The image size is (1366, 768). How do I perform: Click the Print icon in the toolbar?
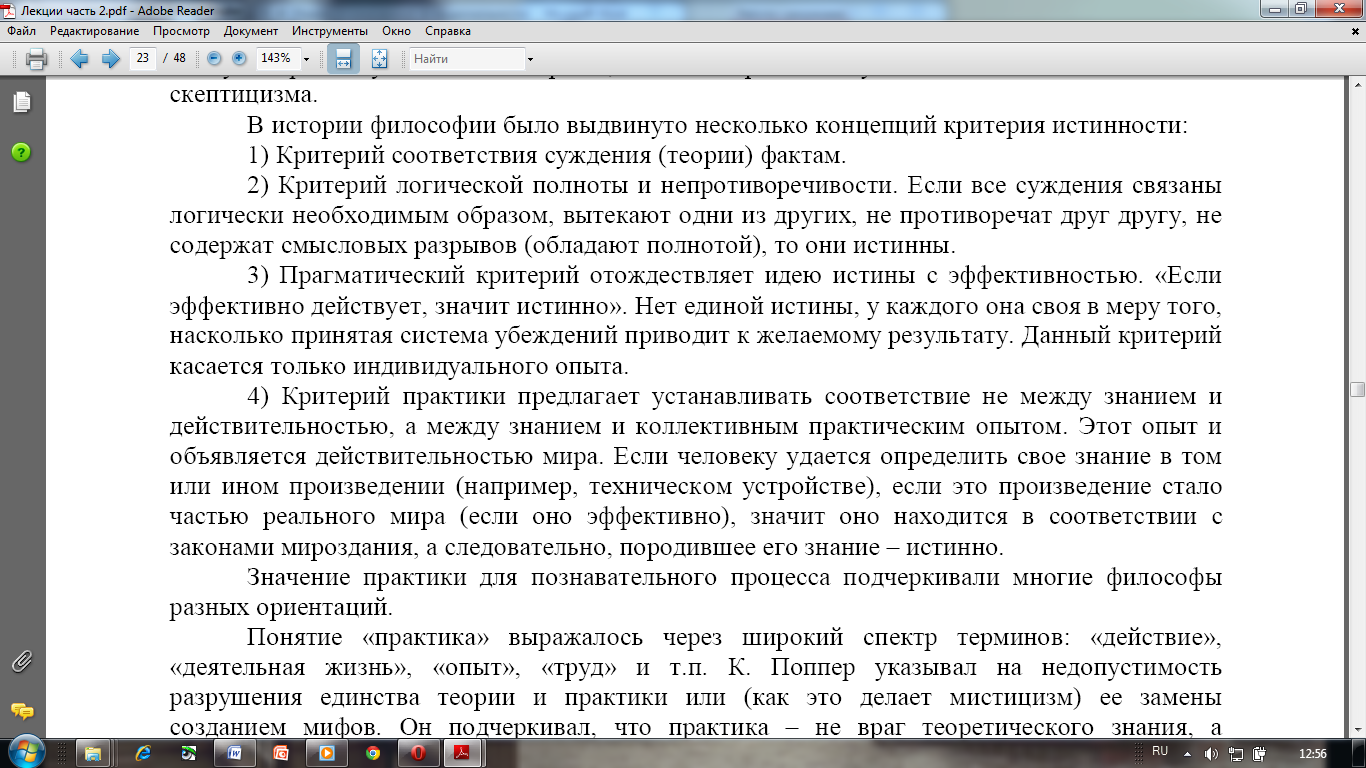click(36, 59)
